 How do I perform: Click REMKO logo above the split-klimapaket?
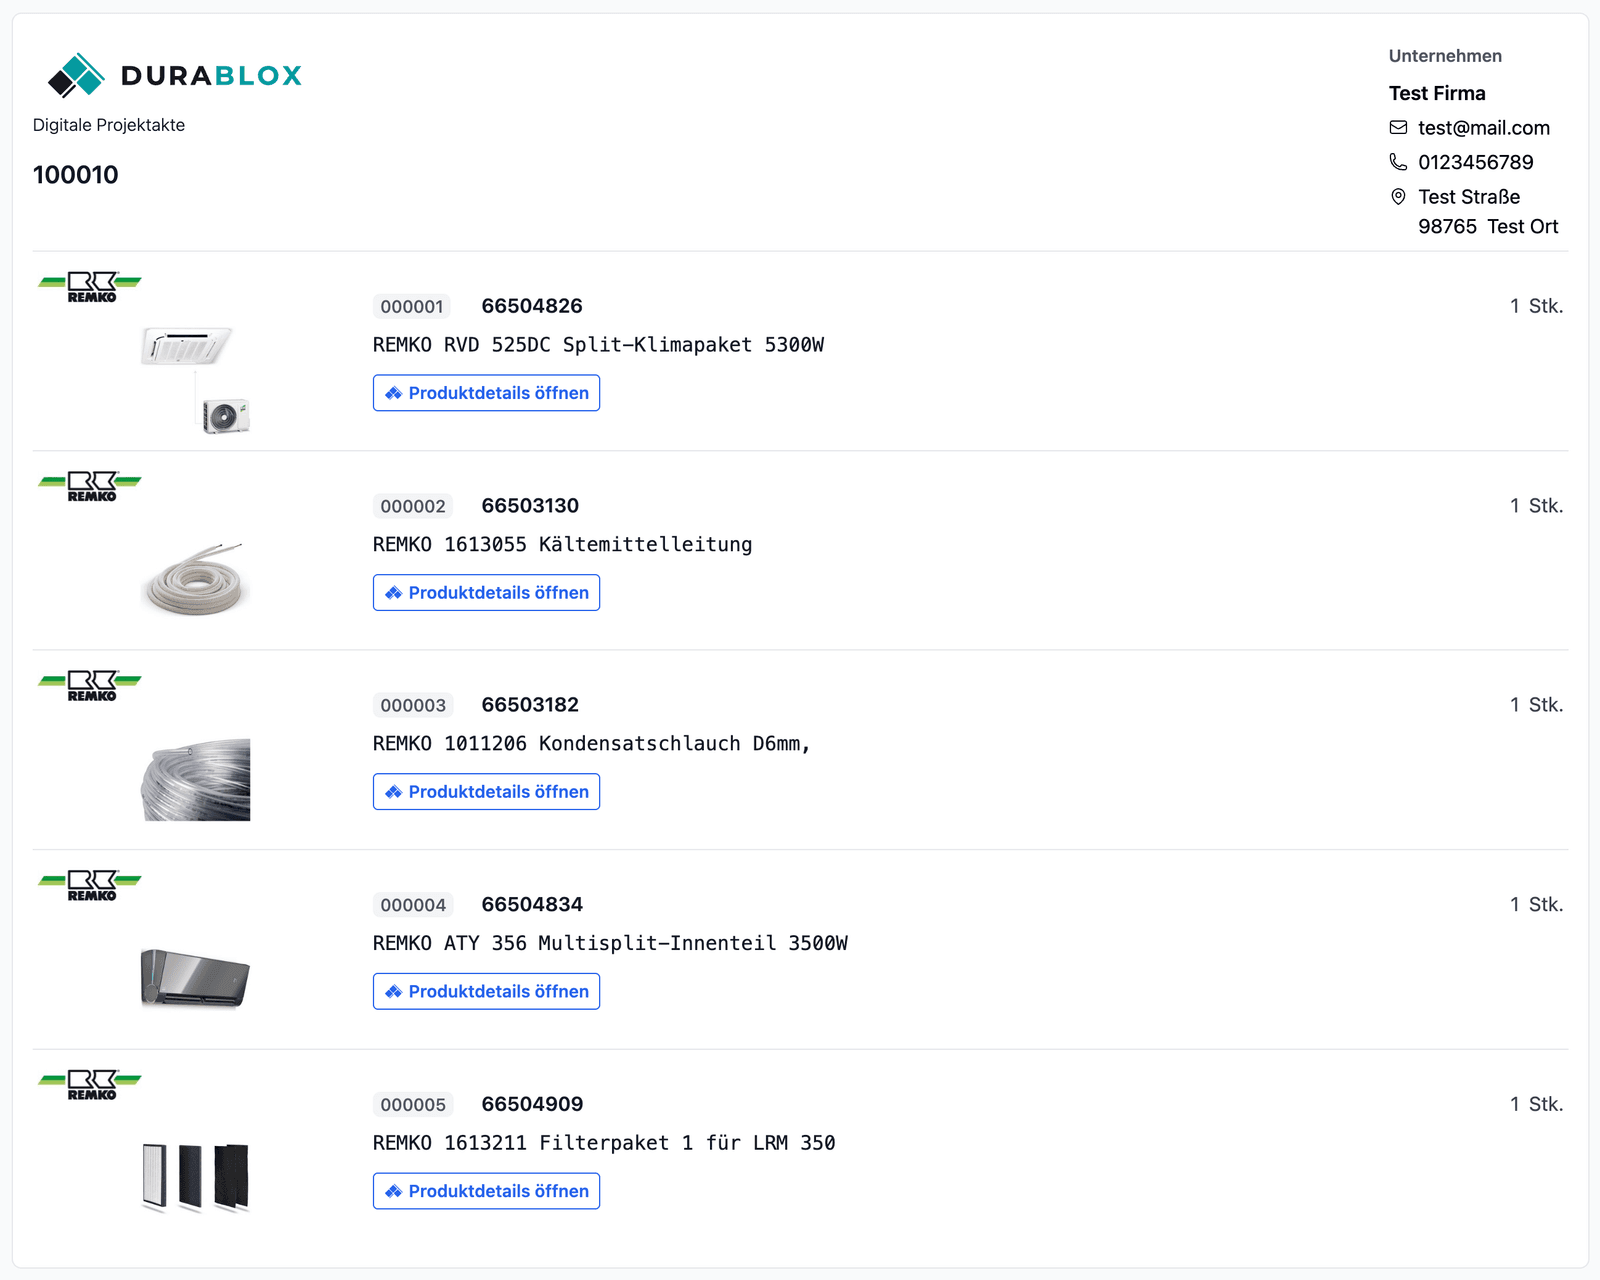pyautogui.click(x=90, y=286)
